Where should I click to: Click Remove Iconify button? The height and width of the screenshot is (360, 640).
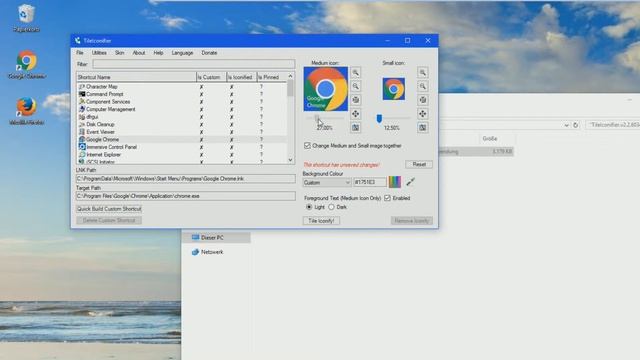411,221
